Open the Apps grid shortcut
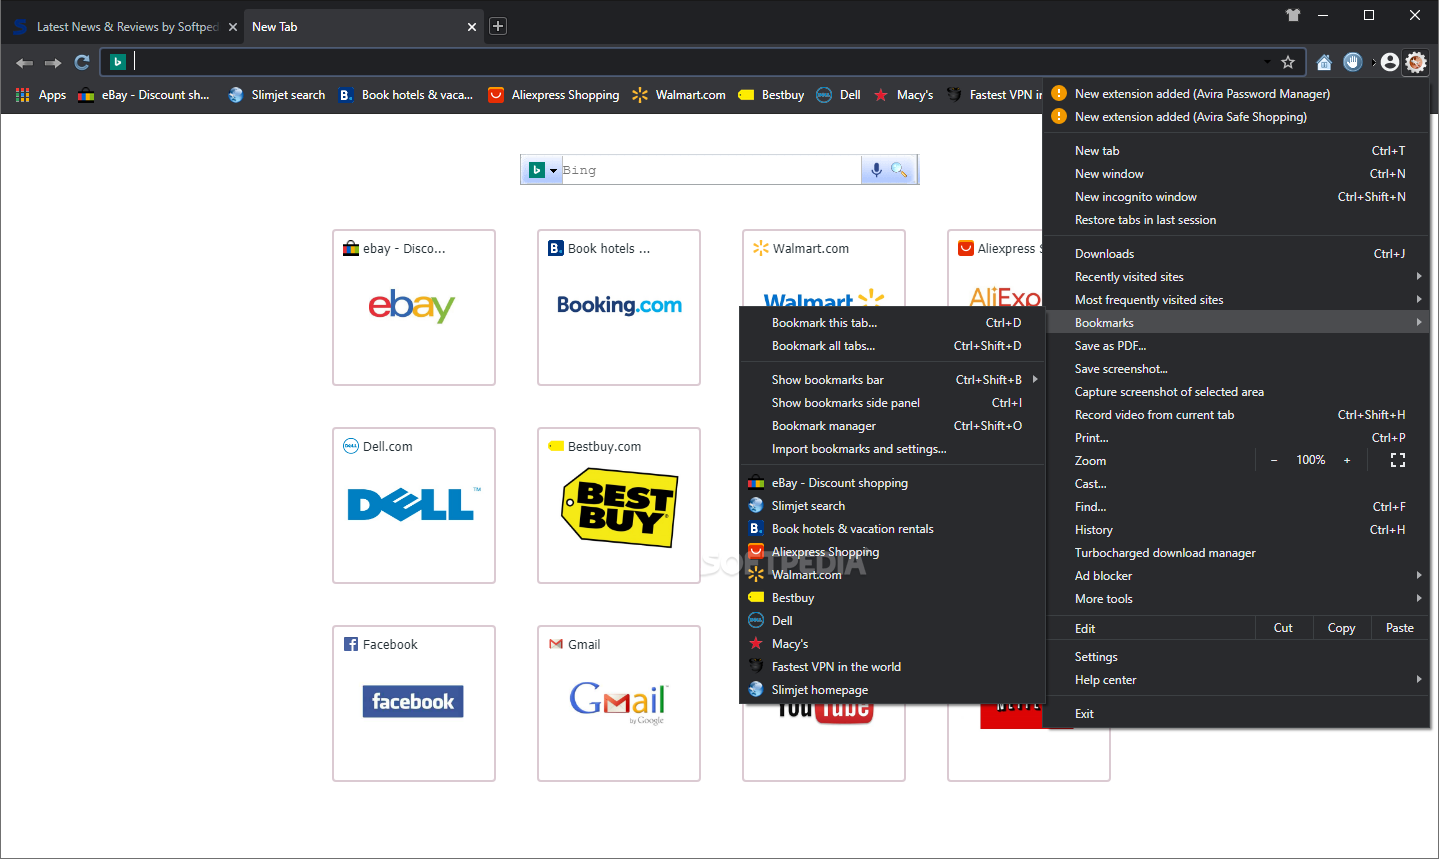This screenshot has width=1439, height=859. (41, 95)
